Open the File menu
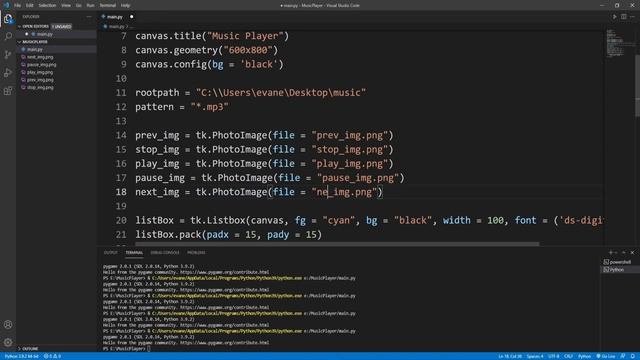Image resolution: width=640 pixels, height=360 pixels. click(x=17, y=5)
